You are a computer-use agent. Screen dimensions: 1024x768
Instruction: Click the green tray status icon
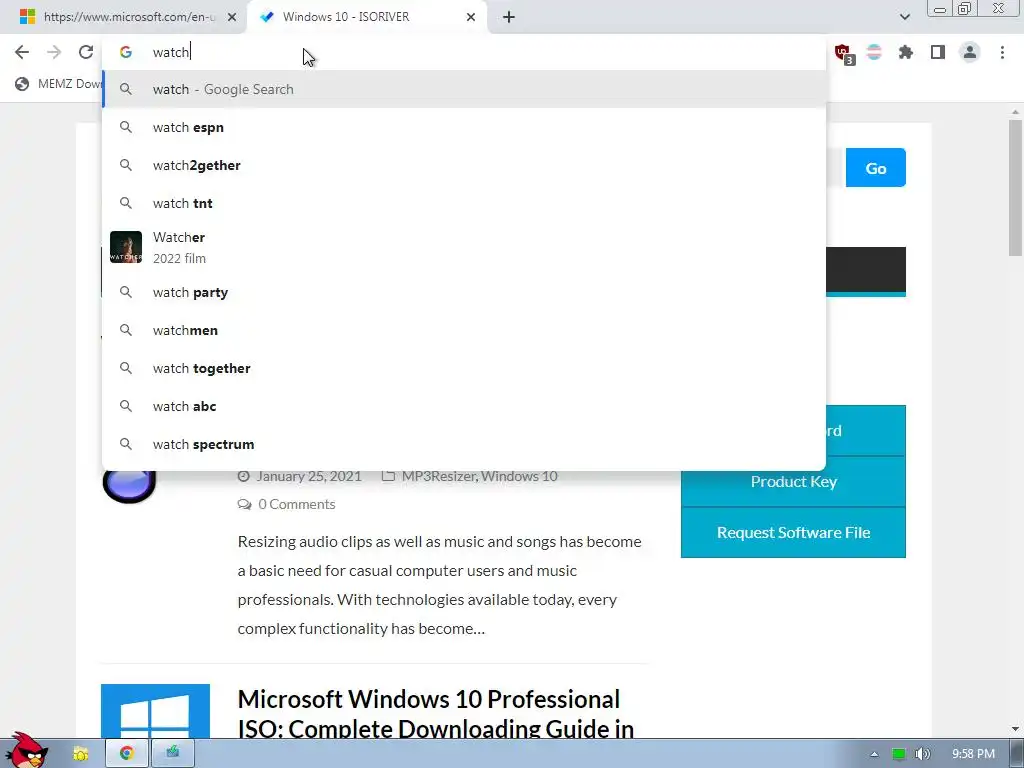point(899,754)
